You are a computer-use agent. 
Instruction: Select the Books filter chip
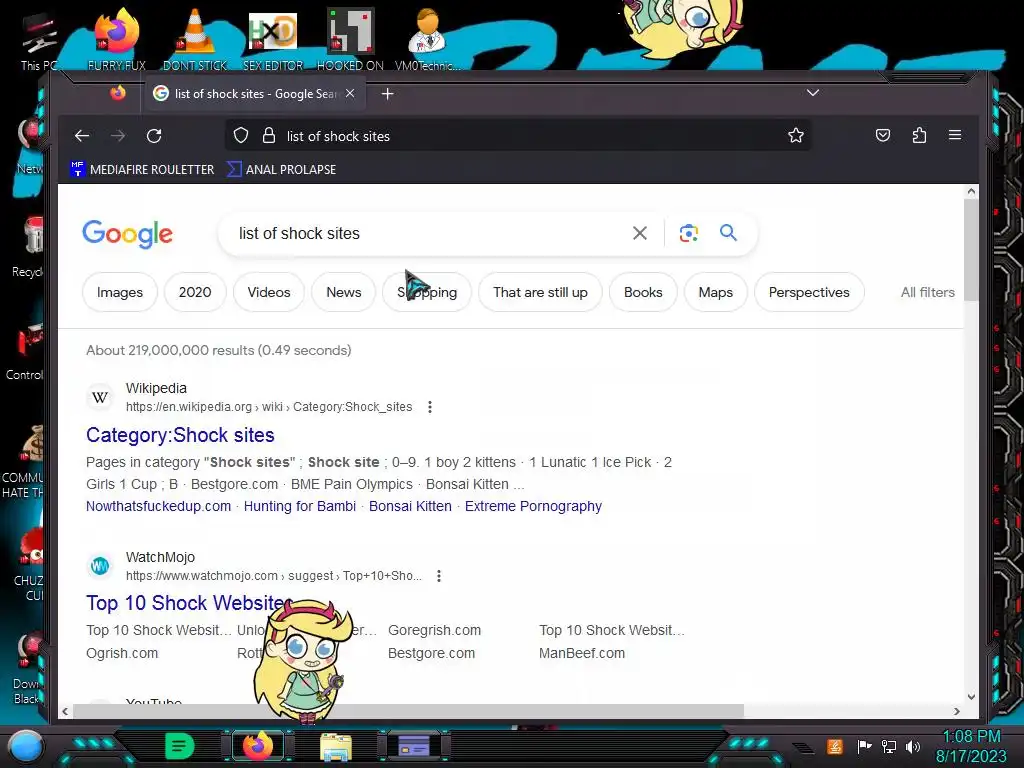[643, 293]
